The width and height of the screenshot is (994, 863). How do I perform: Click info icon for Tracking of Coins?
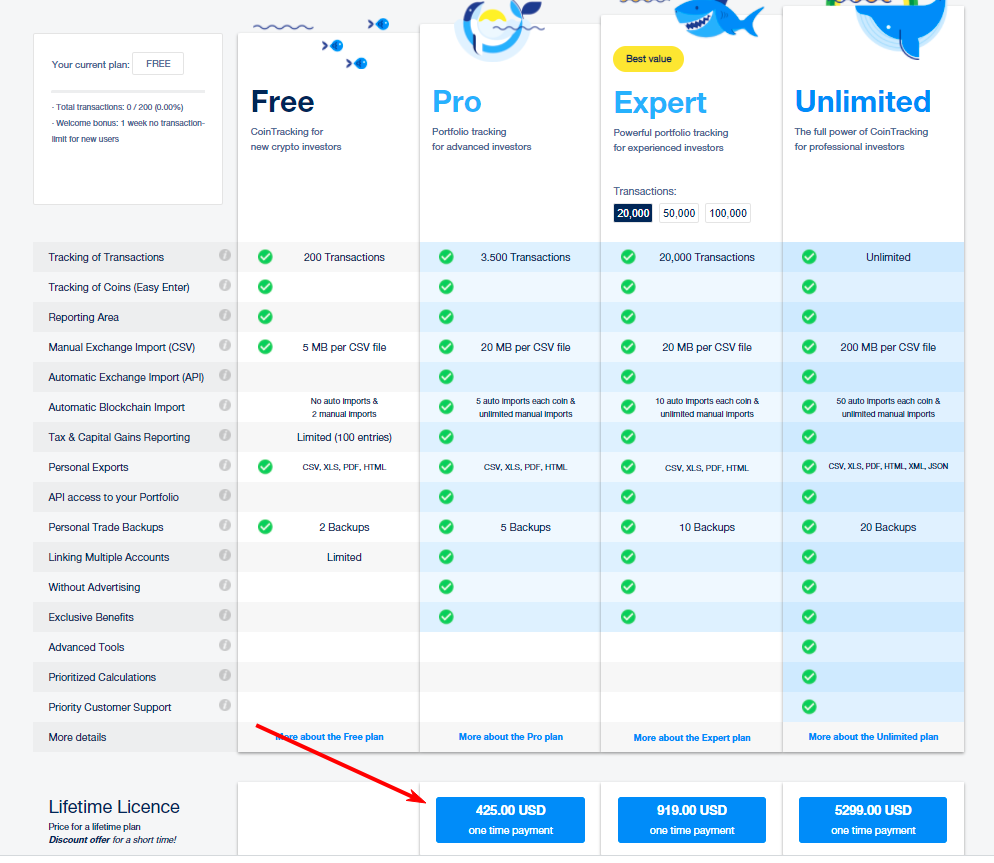pos(224,285)
